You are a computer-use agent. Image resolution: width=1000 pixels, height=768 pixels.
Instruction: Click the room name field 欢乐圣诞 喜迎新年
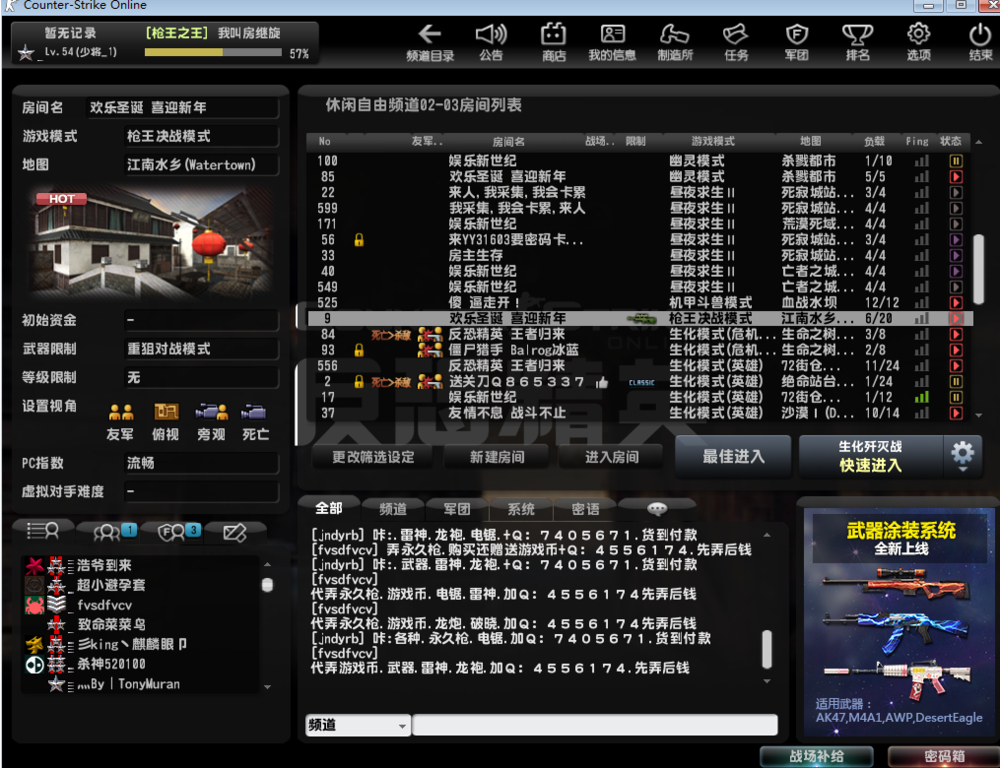(182, 107)
